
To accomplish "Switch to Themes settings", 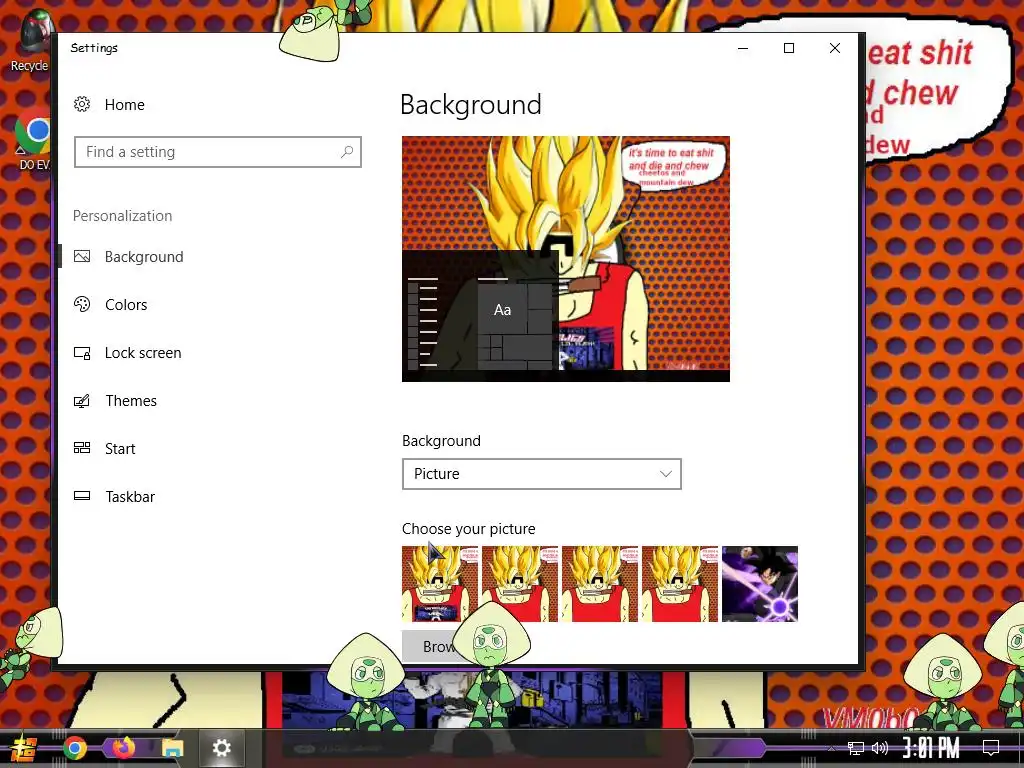I will (131, 400).
